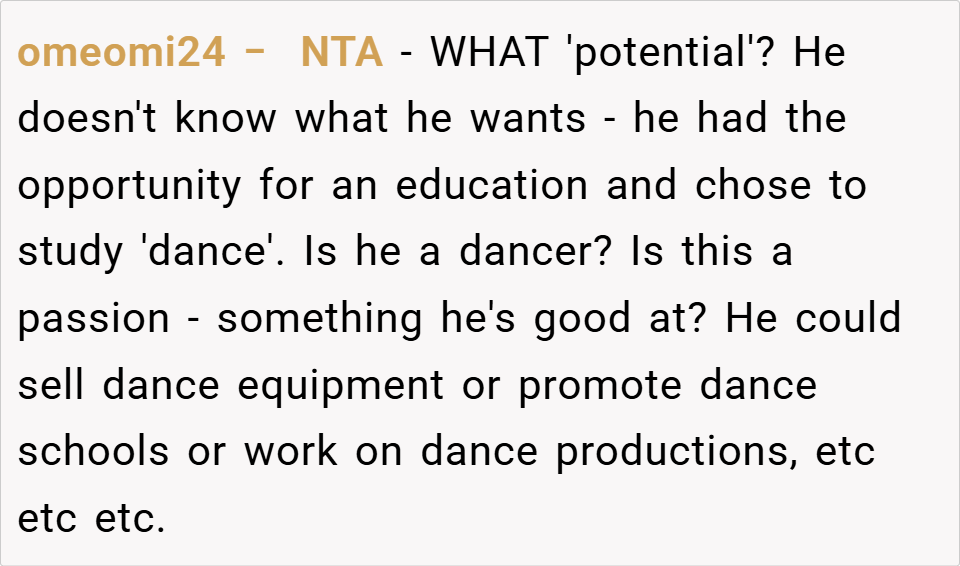
Task: Click the gold NTA verdict label
Action: pos(341,53)
